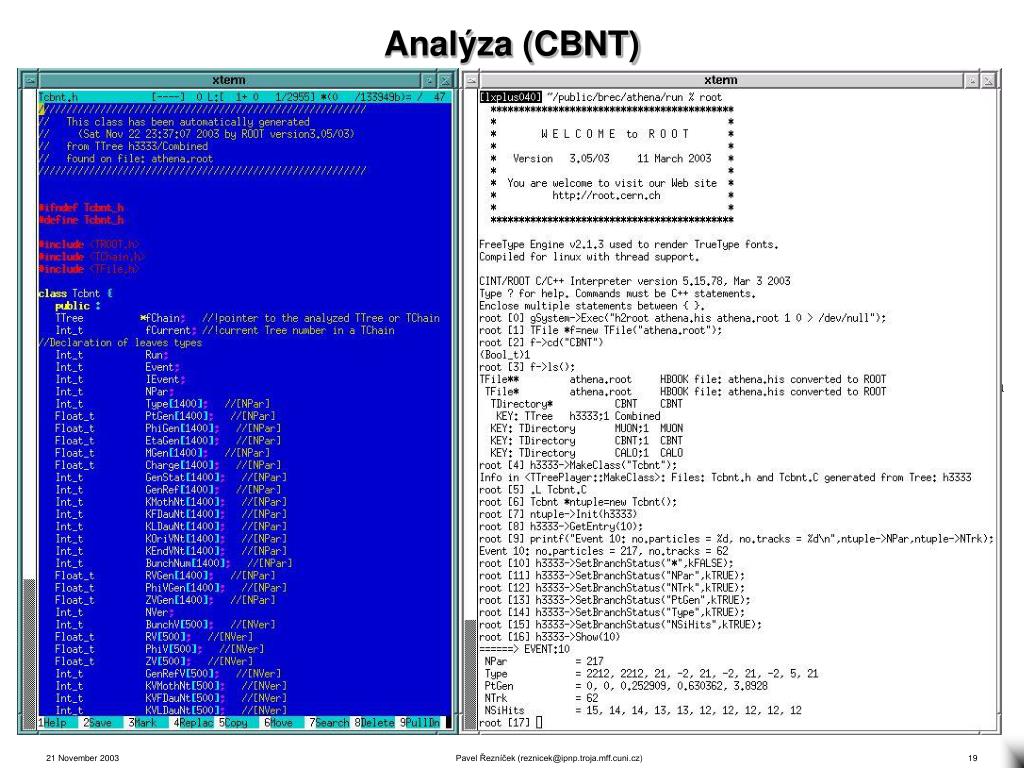Screen dimensions: 1024x768
Task: Click the left xterm scrollbar thumb
Action: coord(29,654)
